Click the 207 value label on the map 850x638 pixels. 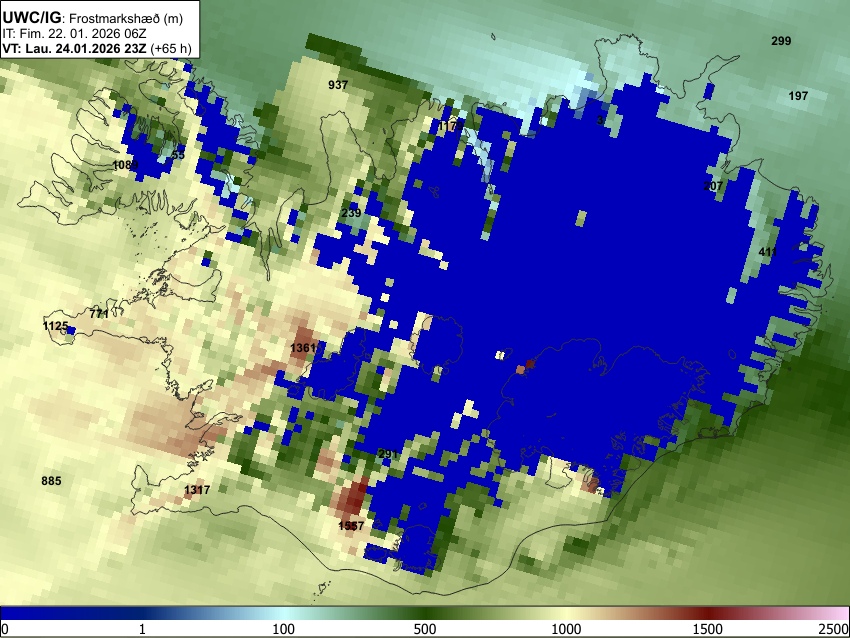point(713,186)
